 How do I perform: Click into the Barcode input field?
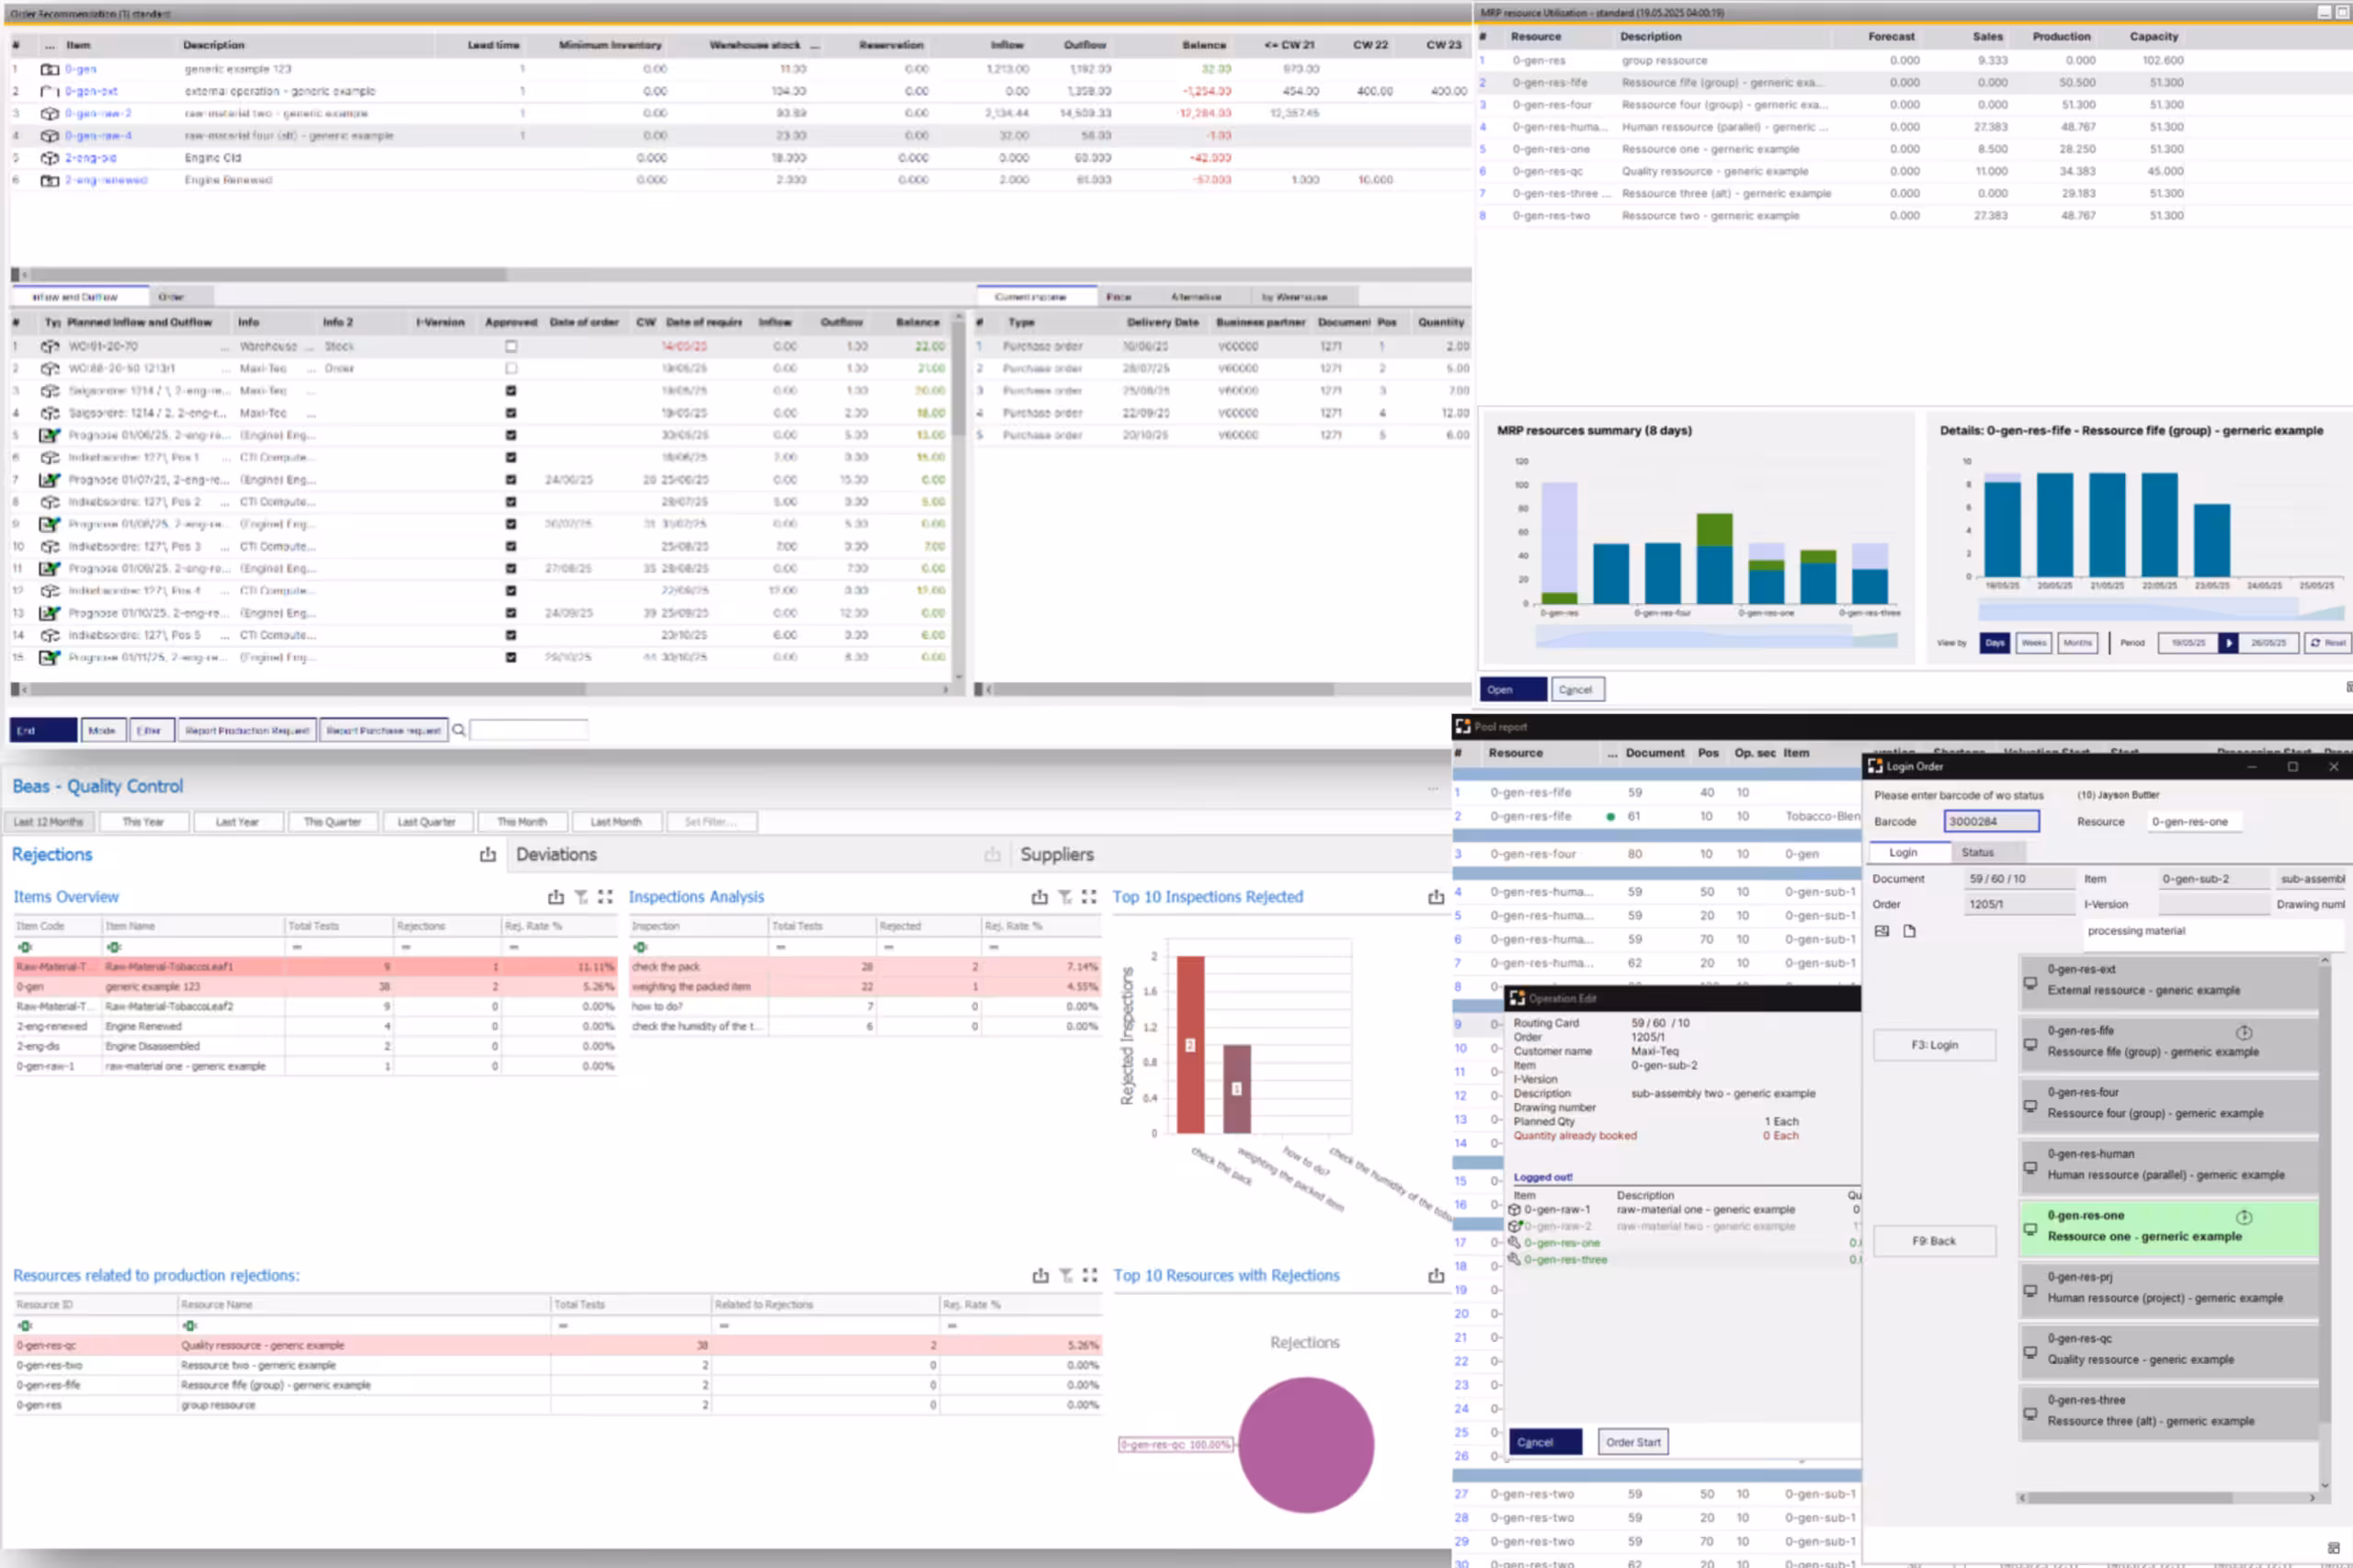[x=1991, y=821]
